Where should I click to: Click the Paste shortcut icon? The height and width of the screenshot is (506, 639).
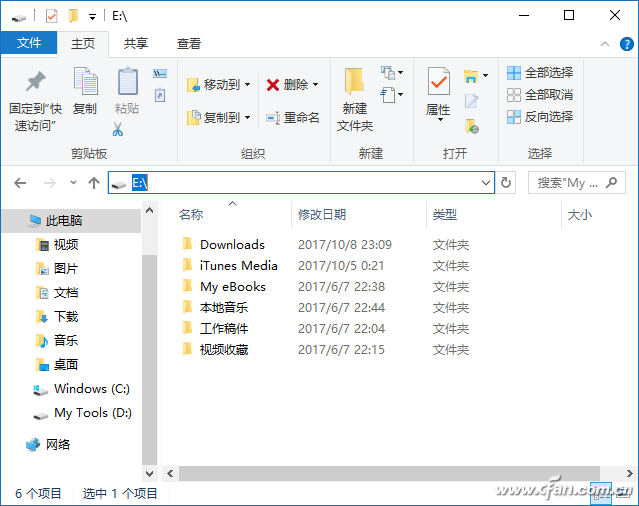coord(160,95)
